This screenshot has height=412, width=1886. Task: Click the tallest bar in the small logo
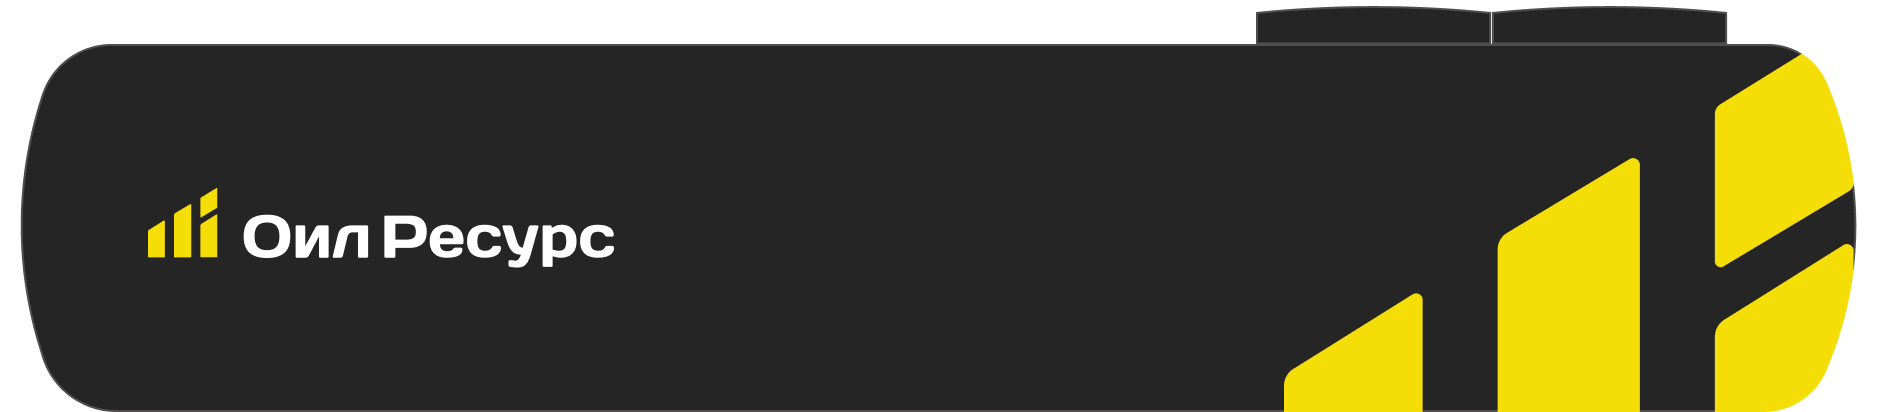tap(209, 223)
